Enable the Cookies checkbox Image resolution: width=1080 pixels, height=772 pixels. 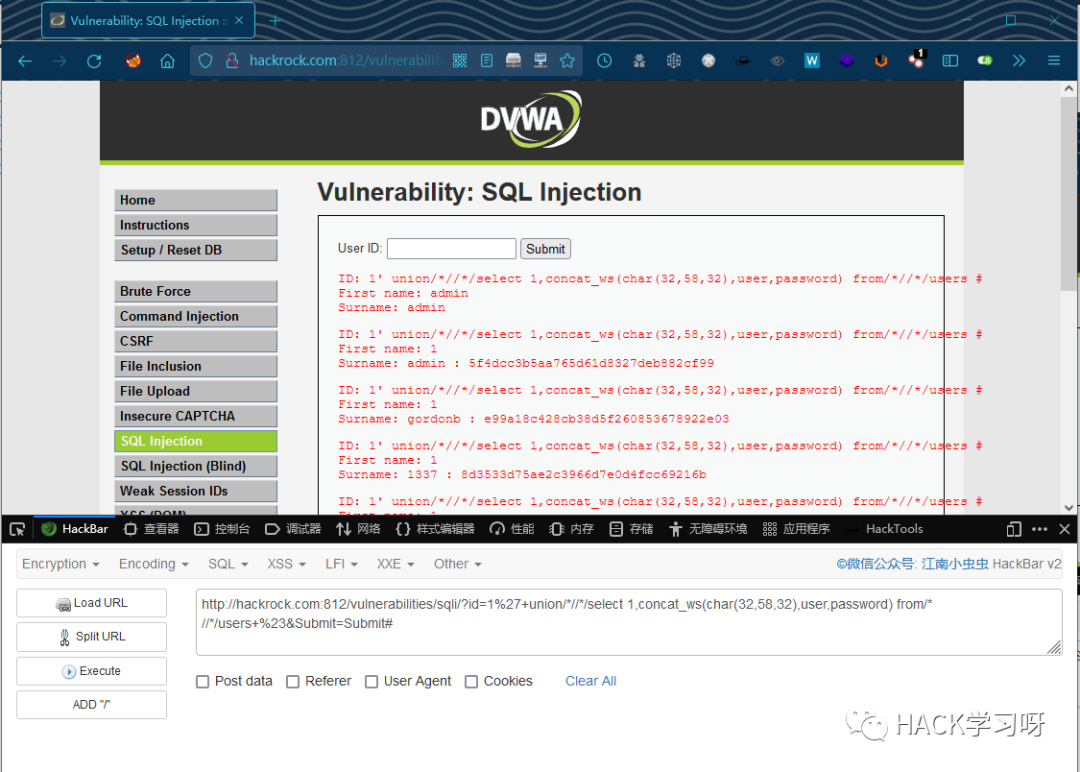tap(471, 682)
